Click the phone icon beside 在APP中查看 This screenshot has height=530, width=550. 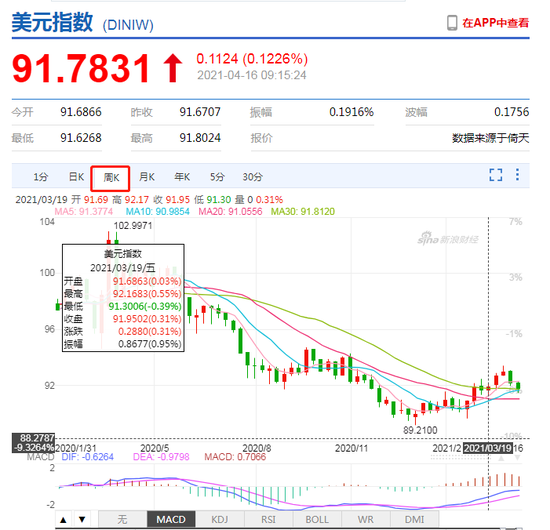[x=452, y=23]
